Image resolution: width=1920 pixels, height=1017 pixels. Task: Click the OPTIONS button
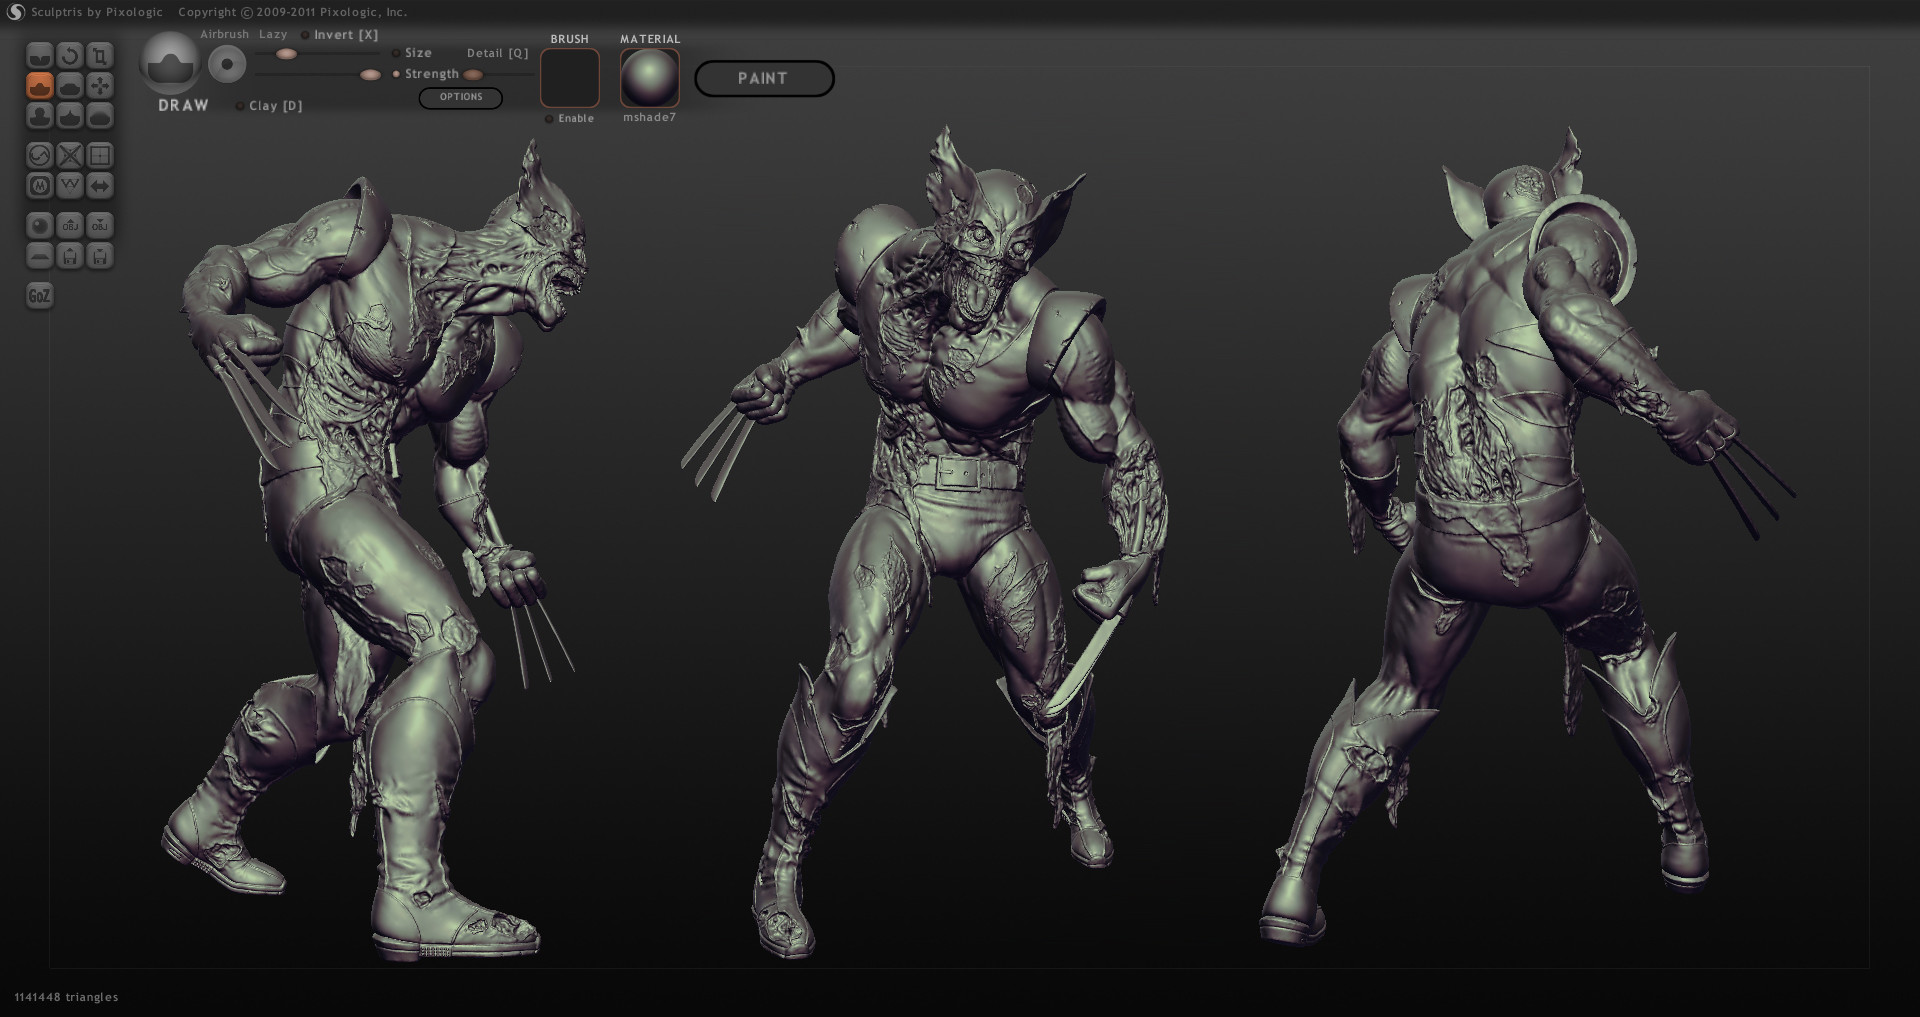[x=460, y=97]
